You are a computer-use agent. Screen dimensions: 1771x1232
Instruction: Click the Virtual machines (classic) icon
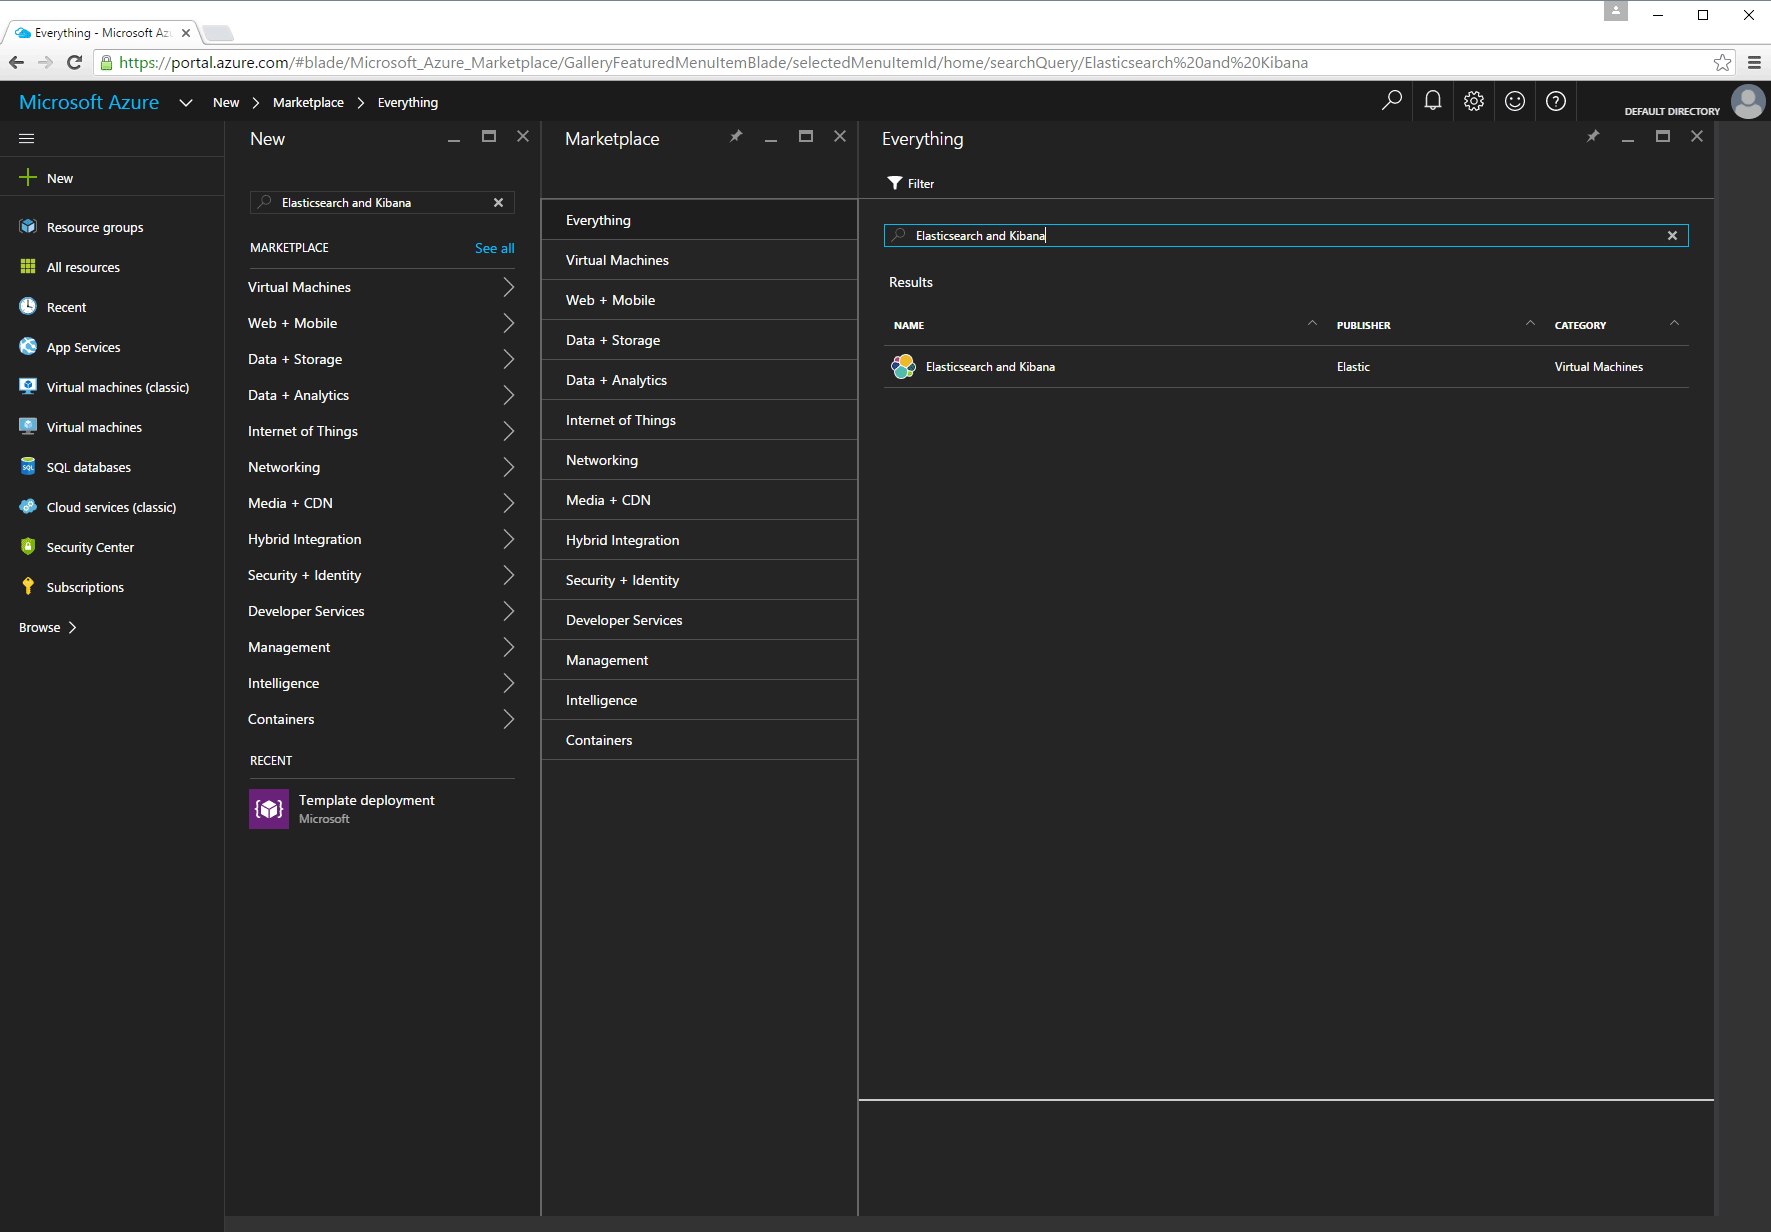coord(28,387)
